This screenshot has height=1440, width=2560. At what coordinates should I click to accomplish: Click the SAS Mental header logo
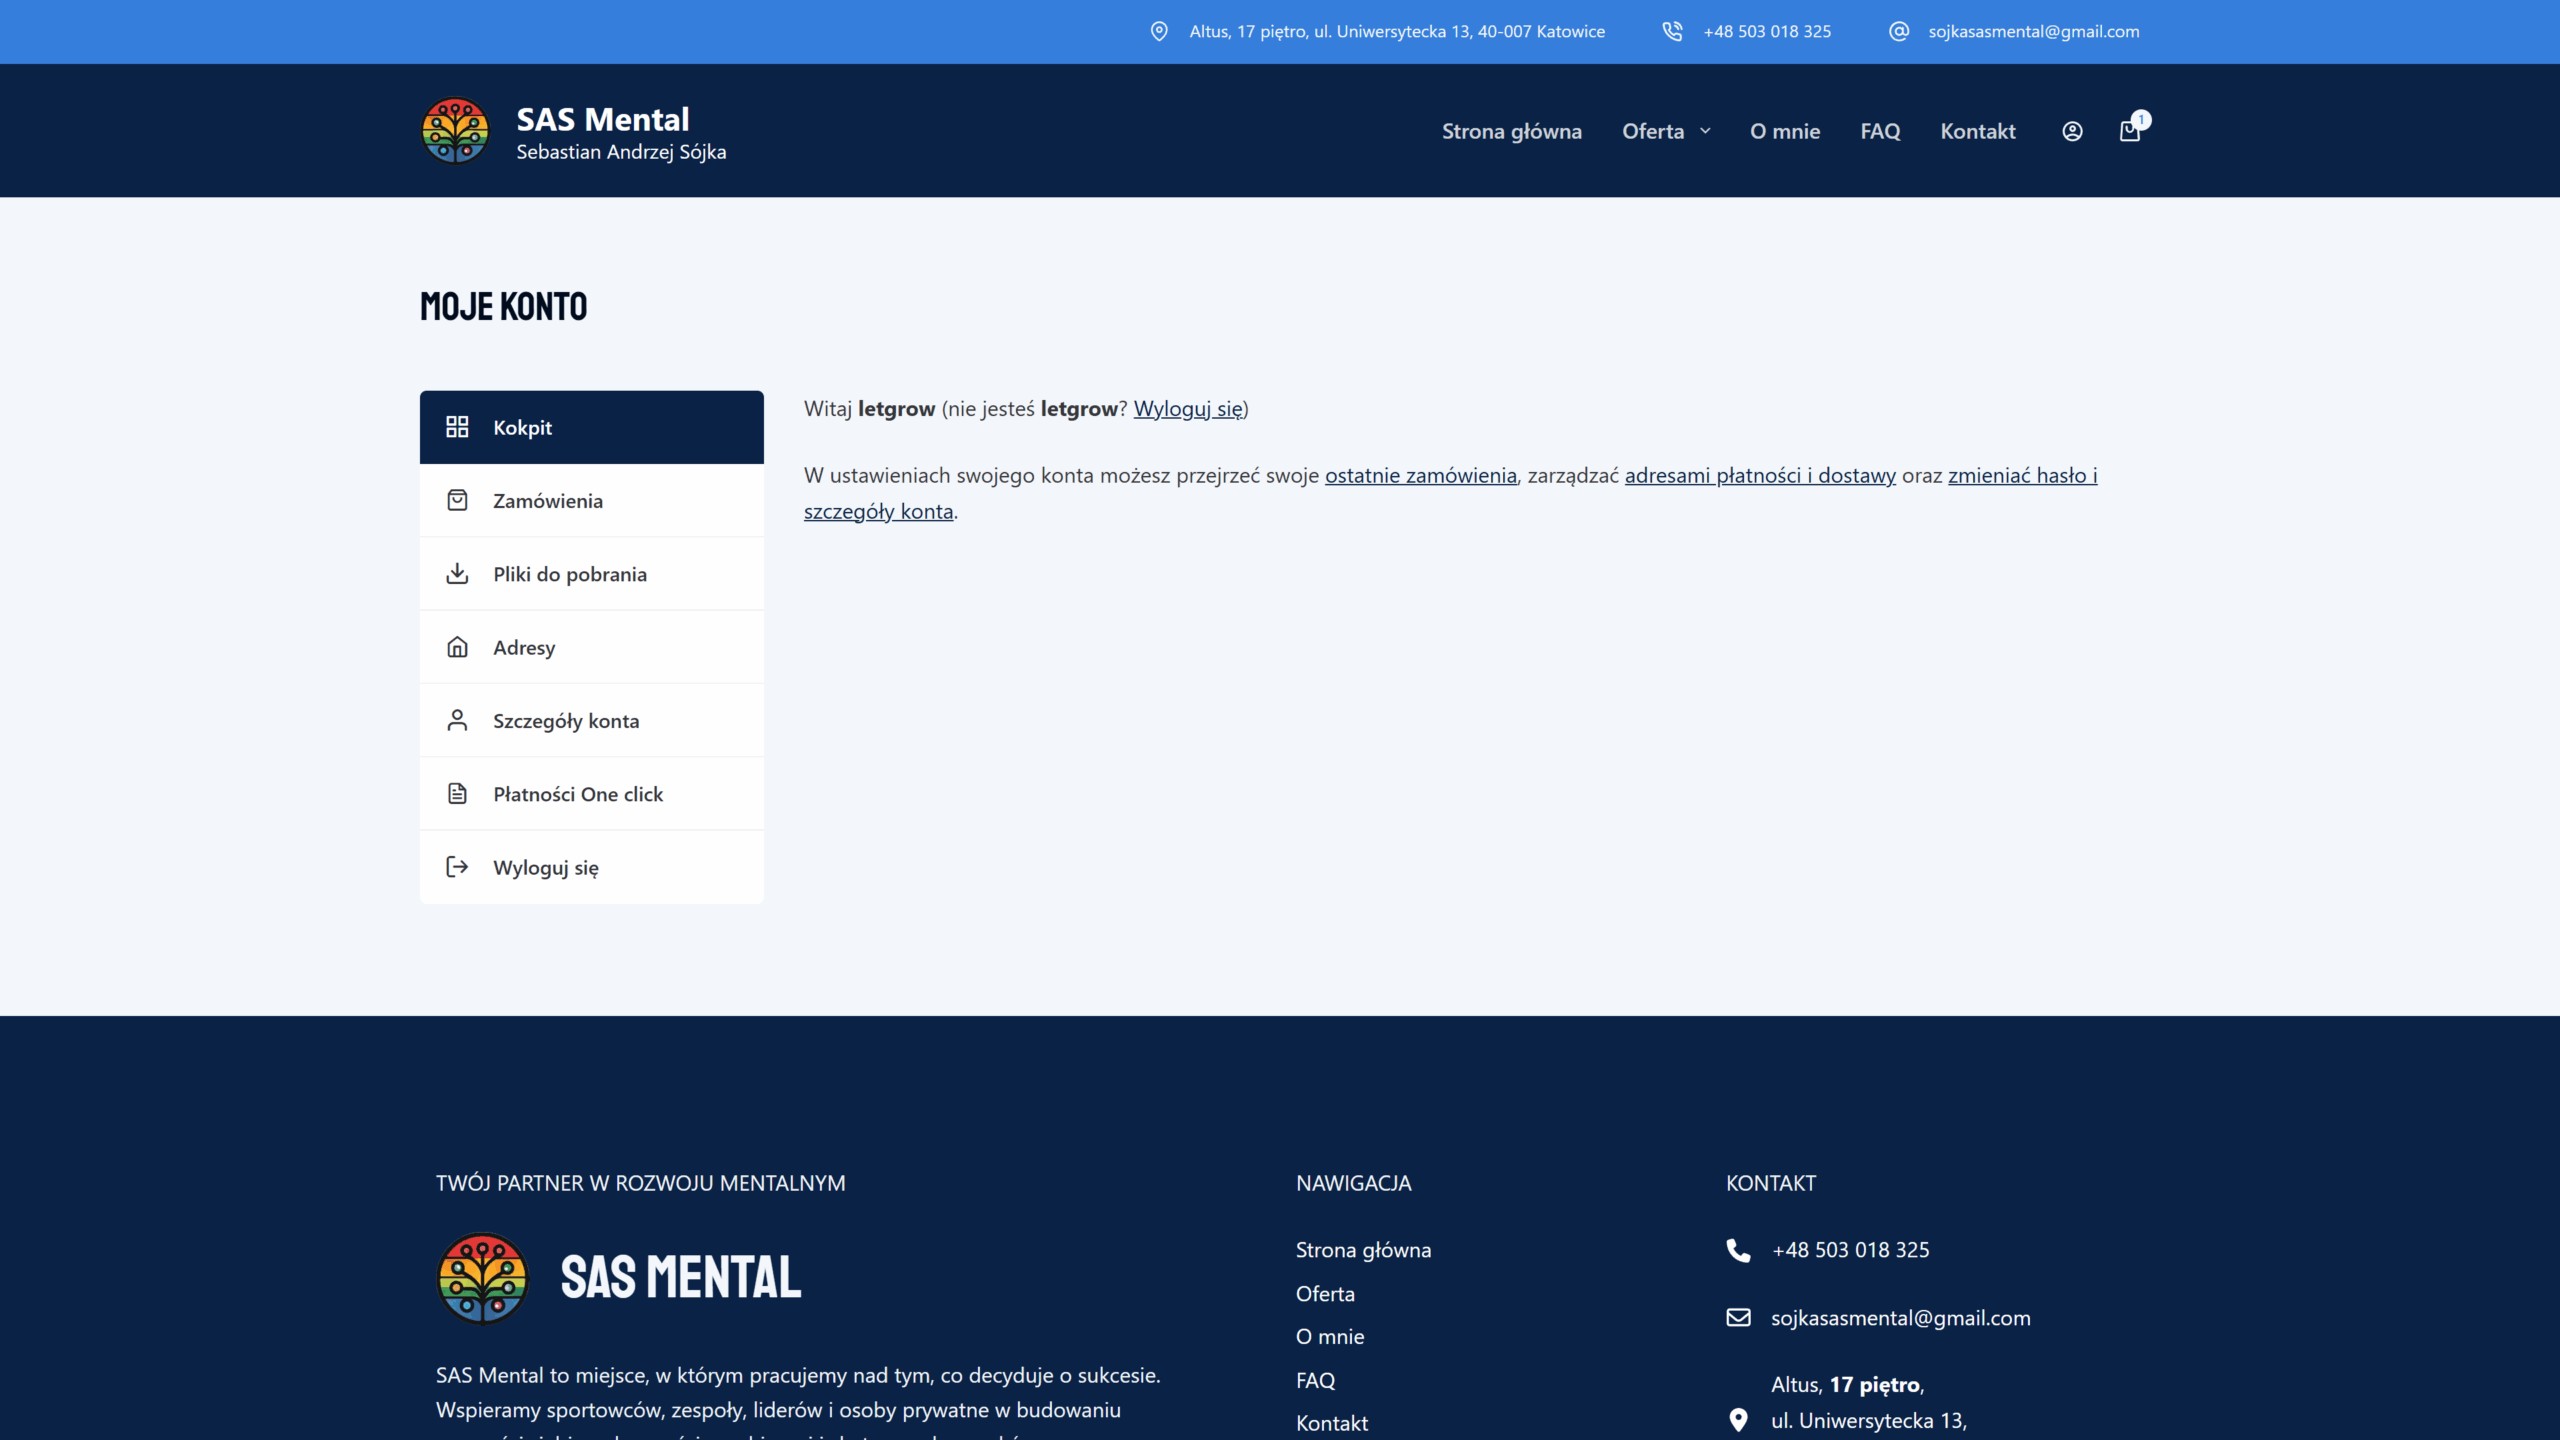[456, 131]
